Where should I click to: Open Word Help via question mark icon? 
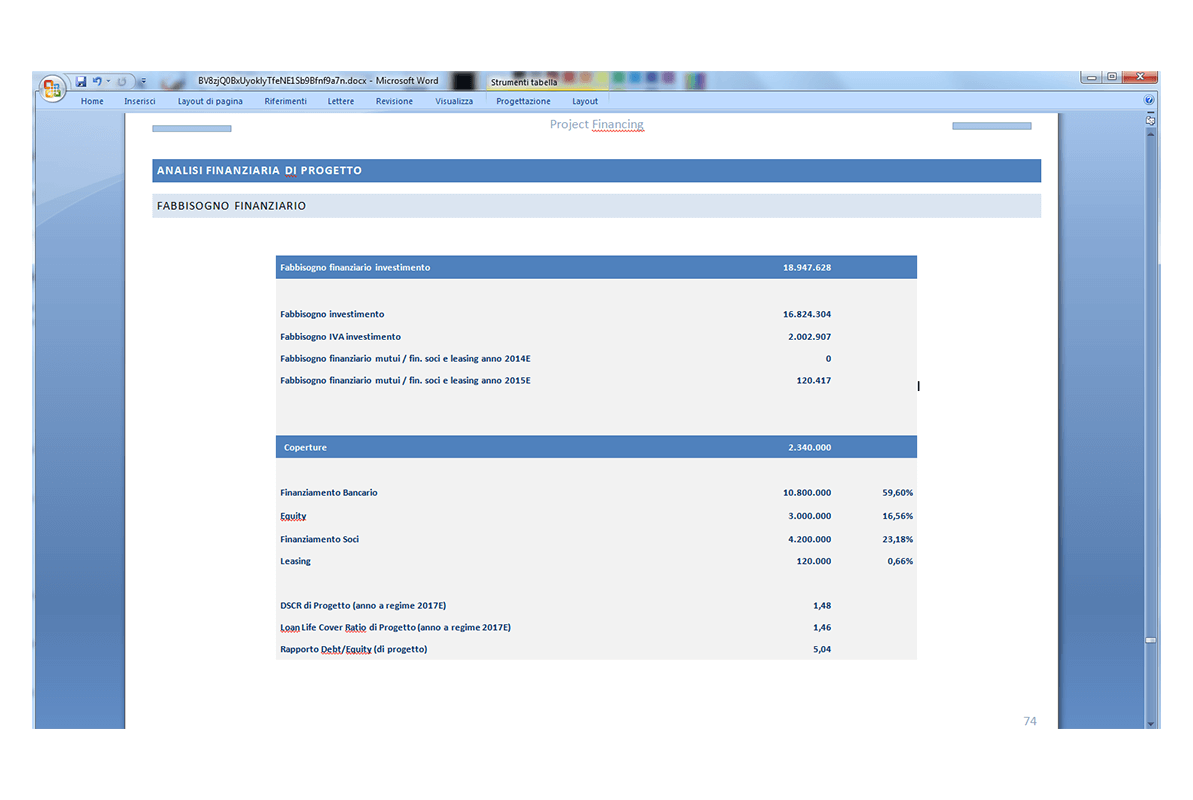click(1149, 100)
